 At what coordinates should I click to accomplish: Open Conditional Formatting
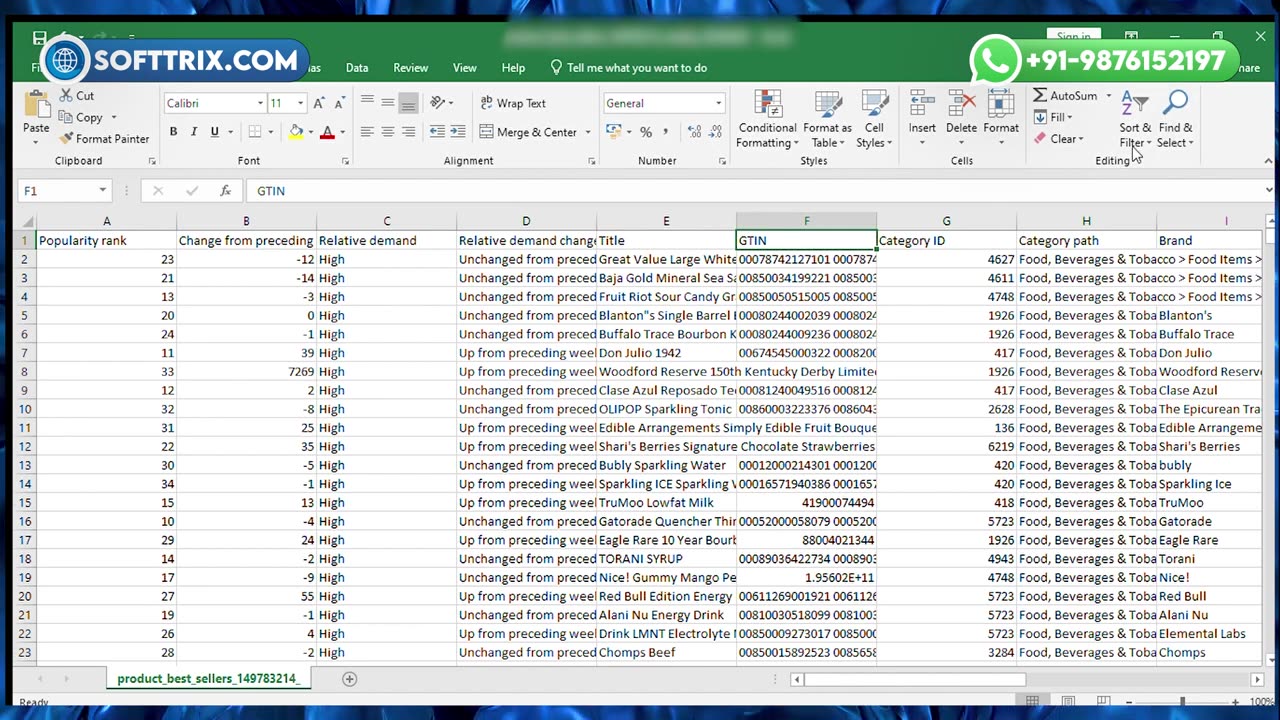pyautogui.click(x=767, y=119)
